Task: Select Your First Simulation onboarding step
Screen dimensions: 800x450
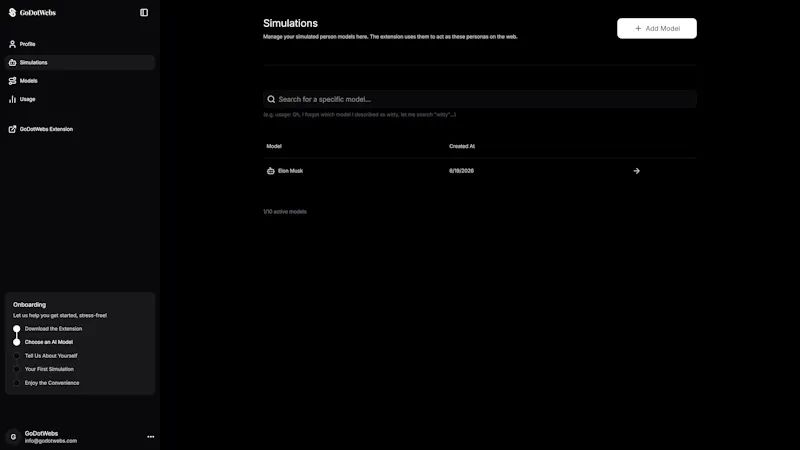Action: [x=49, y=369]
